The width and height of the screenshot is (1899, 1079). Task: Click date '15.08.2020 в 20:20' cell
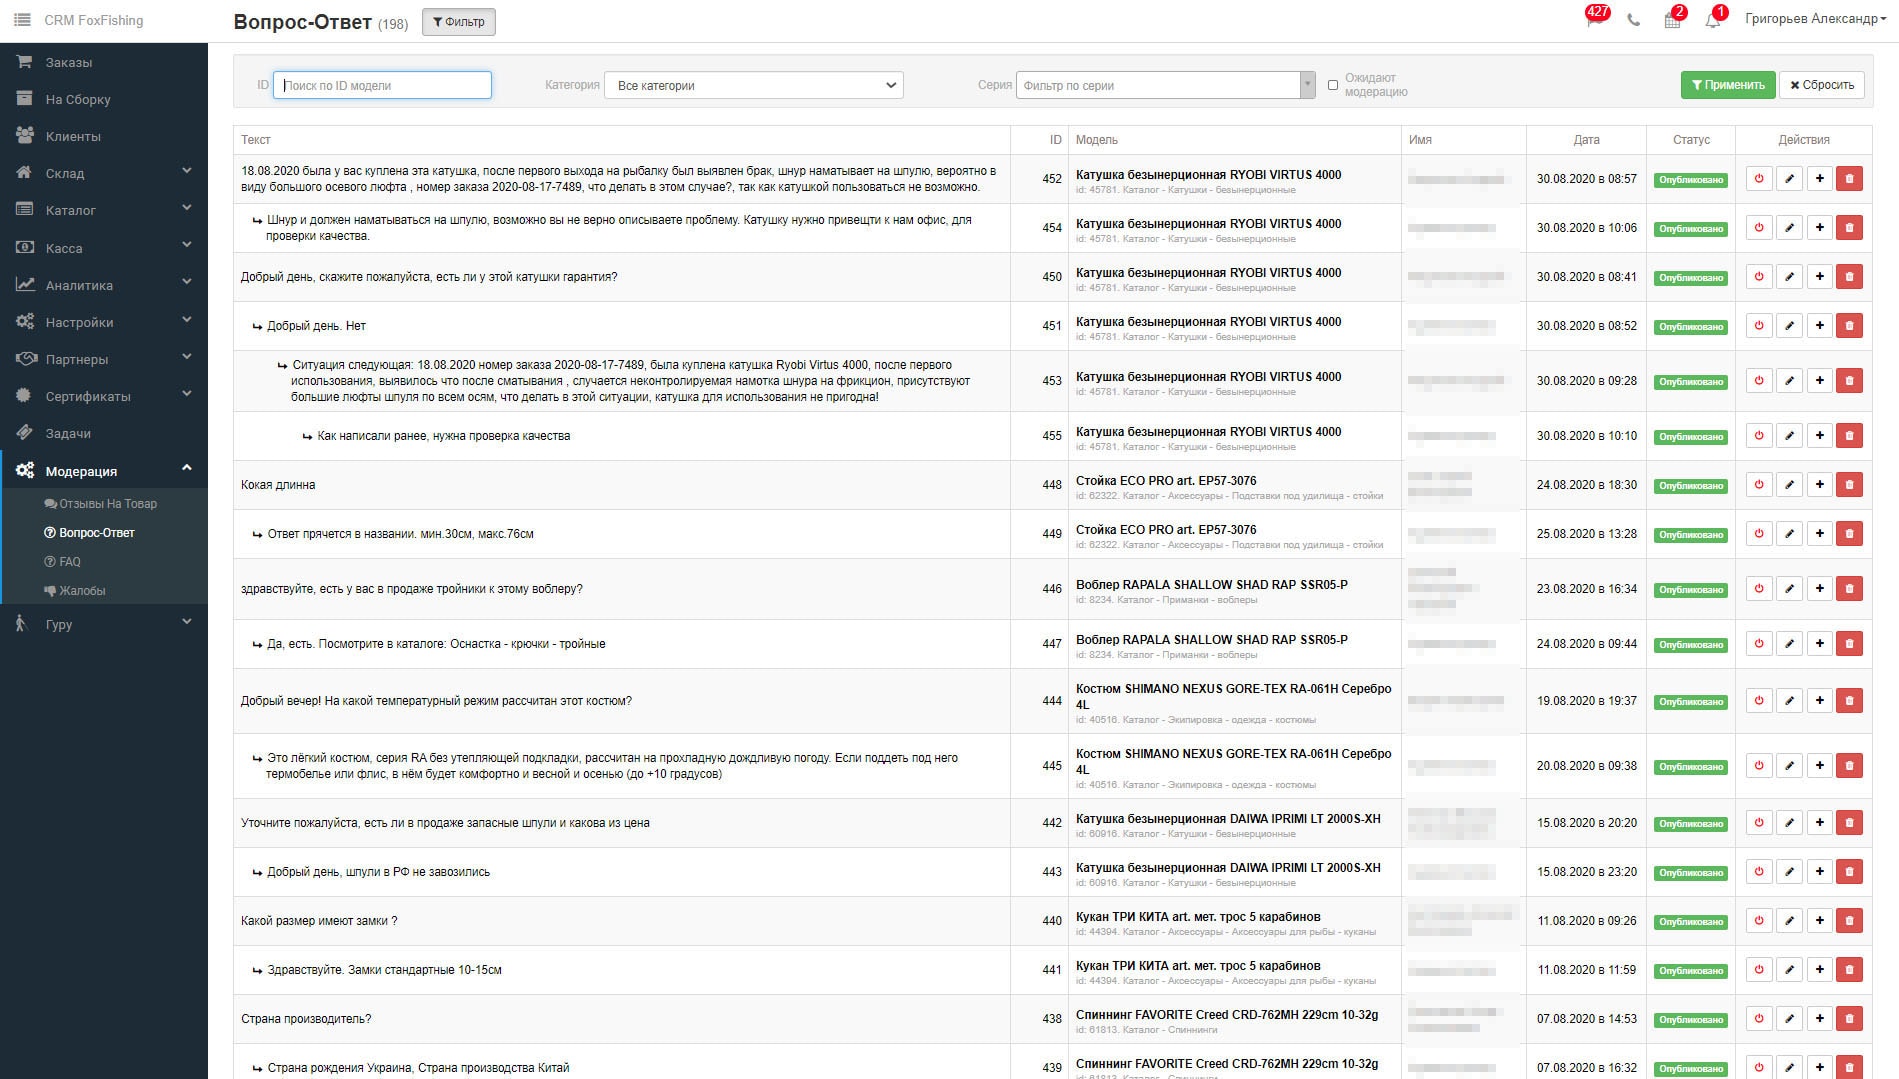point(1587,823)
